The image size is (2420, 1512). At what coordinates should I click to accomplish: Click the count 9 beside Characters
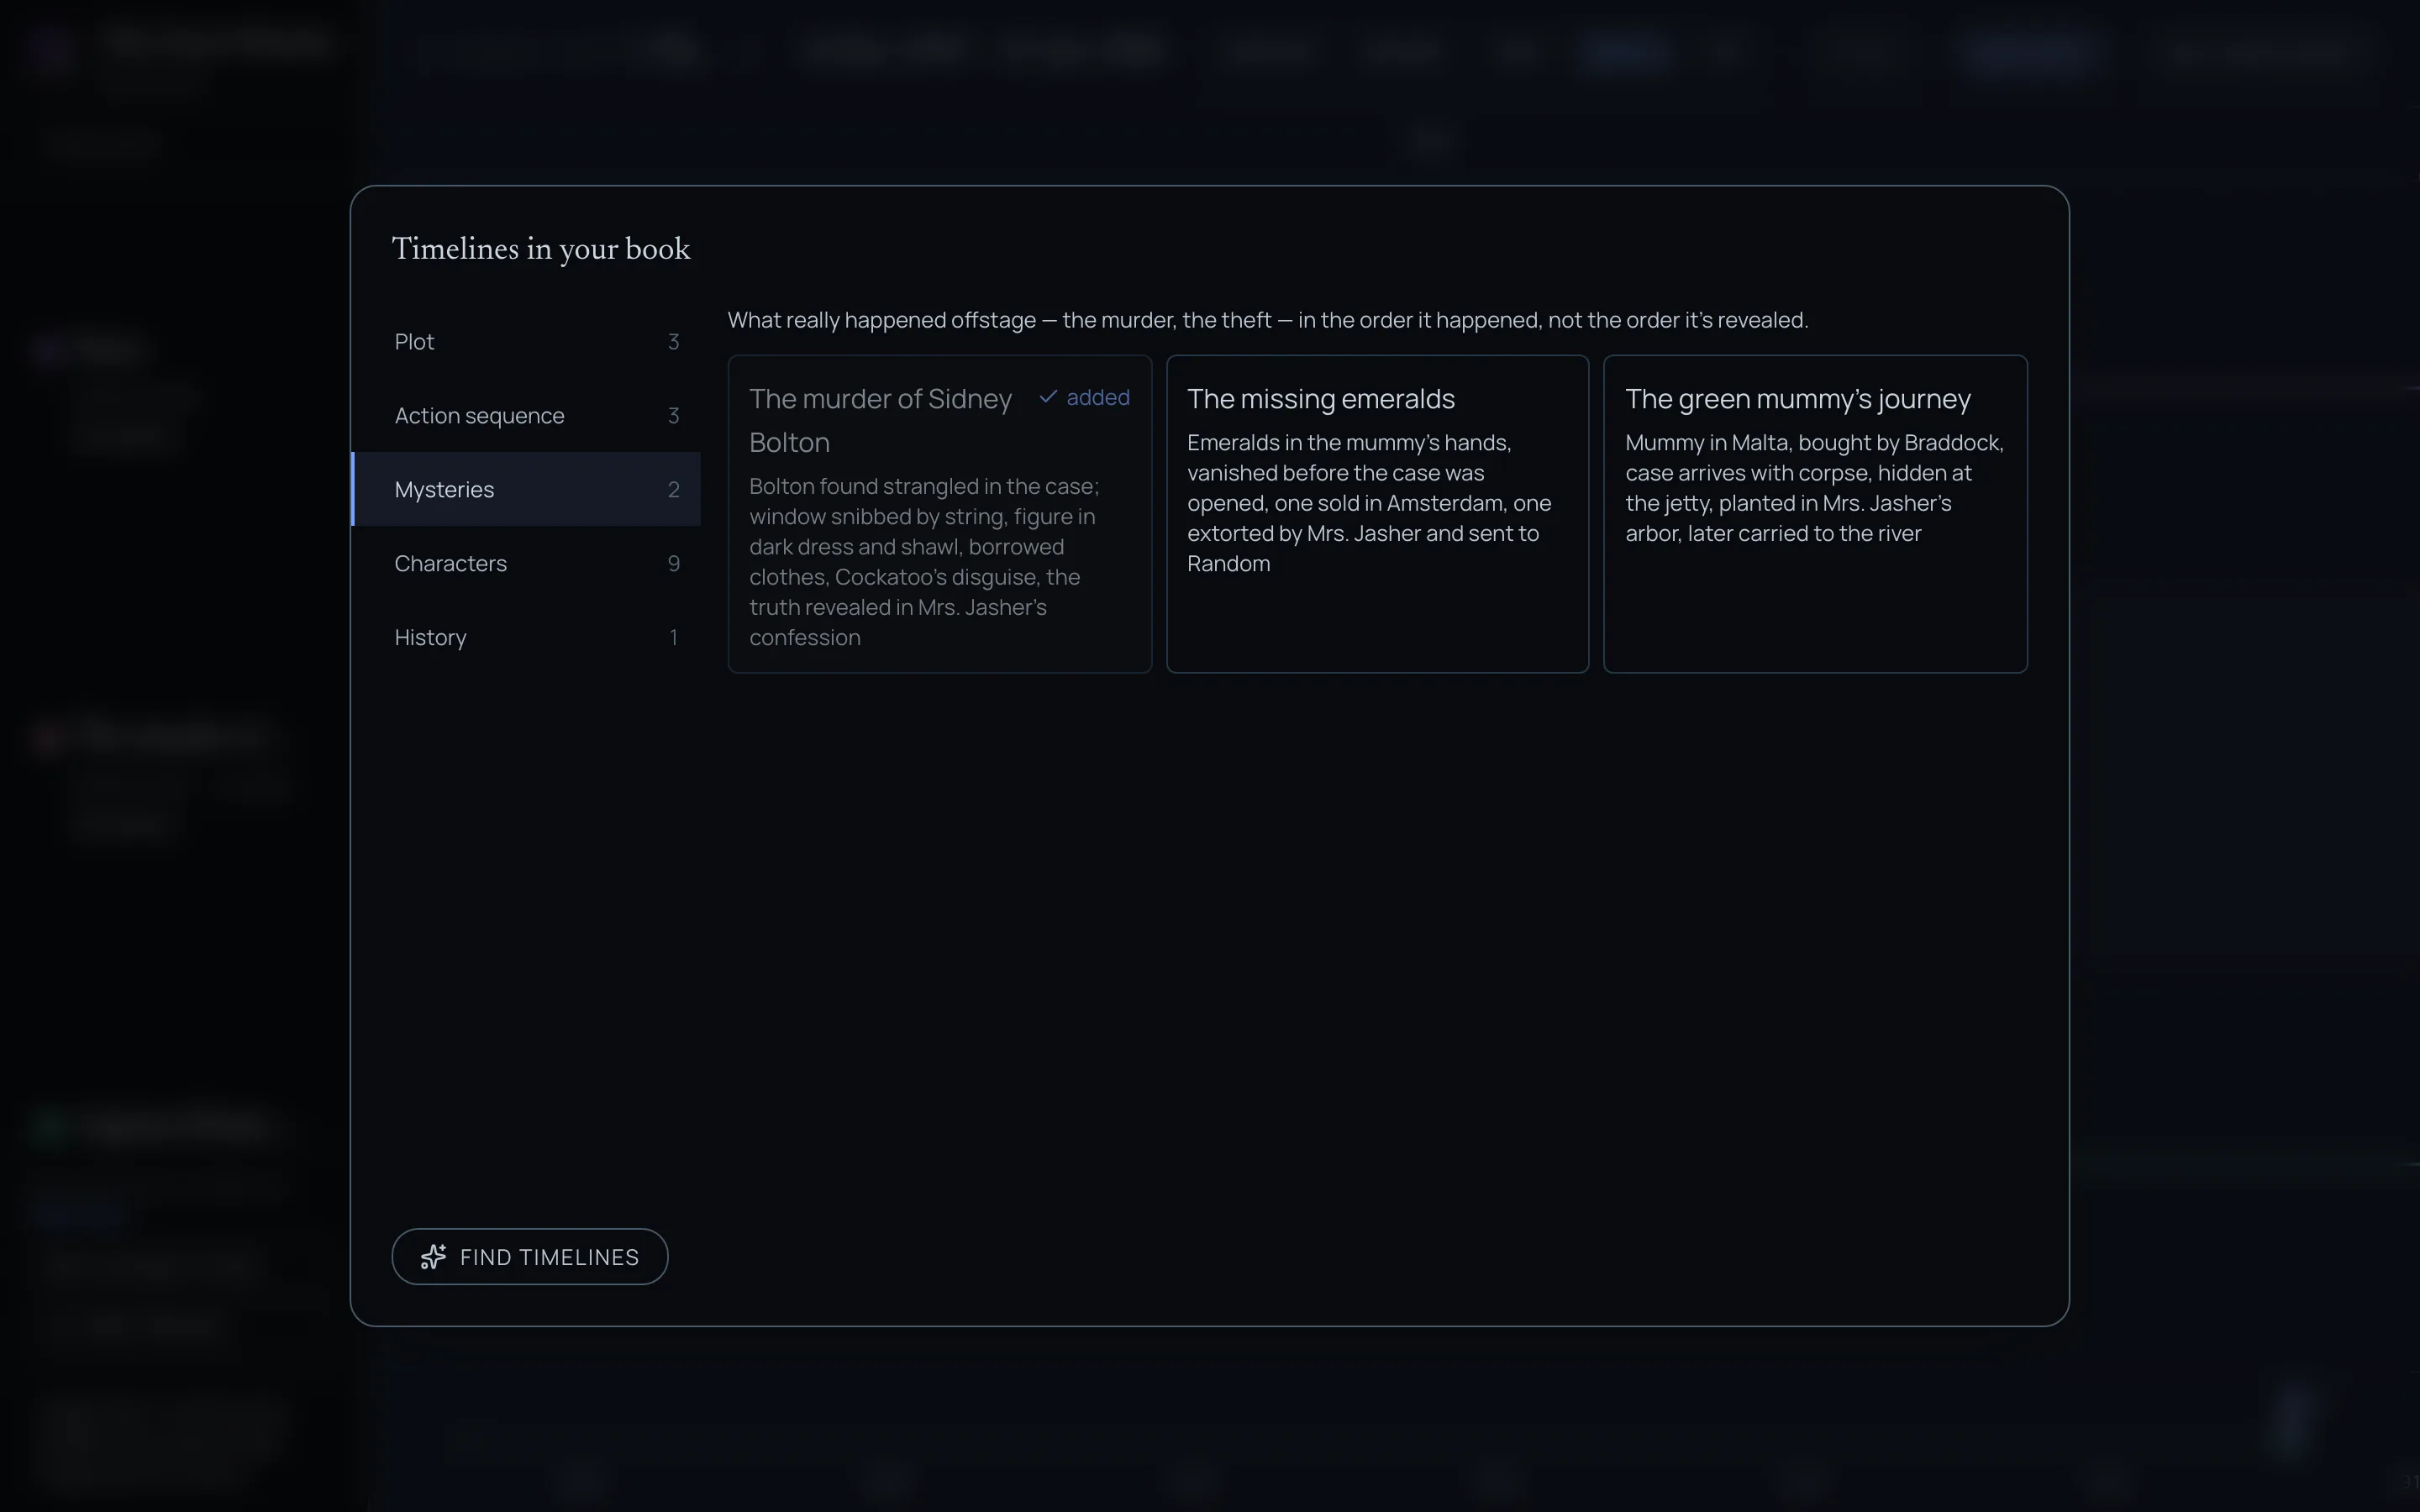tap(674, 564)
